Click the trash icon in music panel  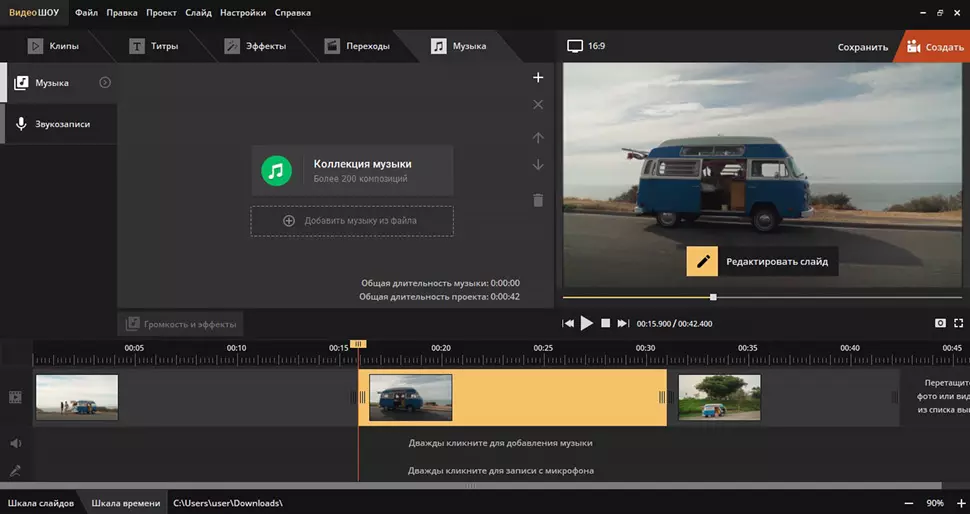coord(538,200)
